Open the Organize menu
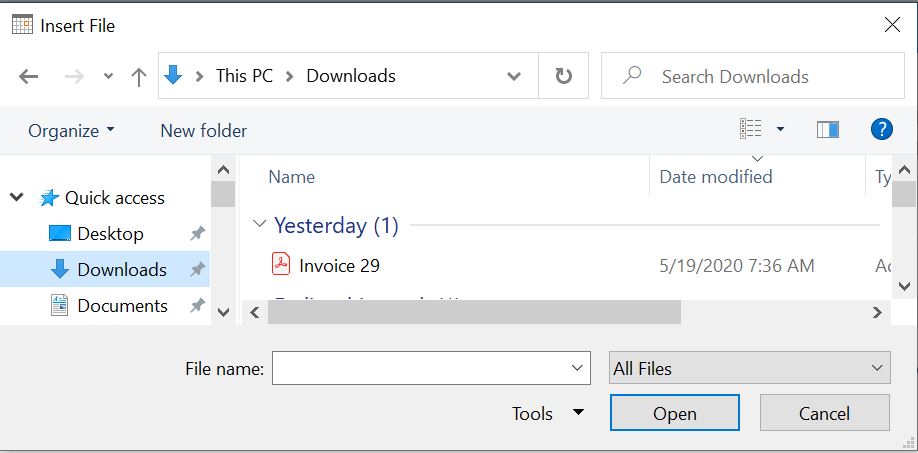This screenshot has height=453, width=918. coord(71,131)
